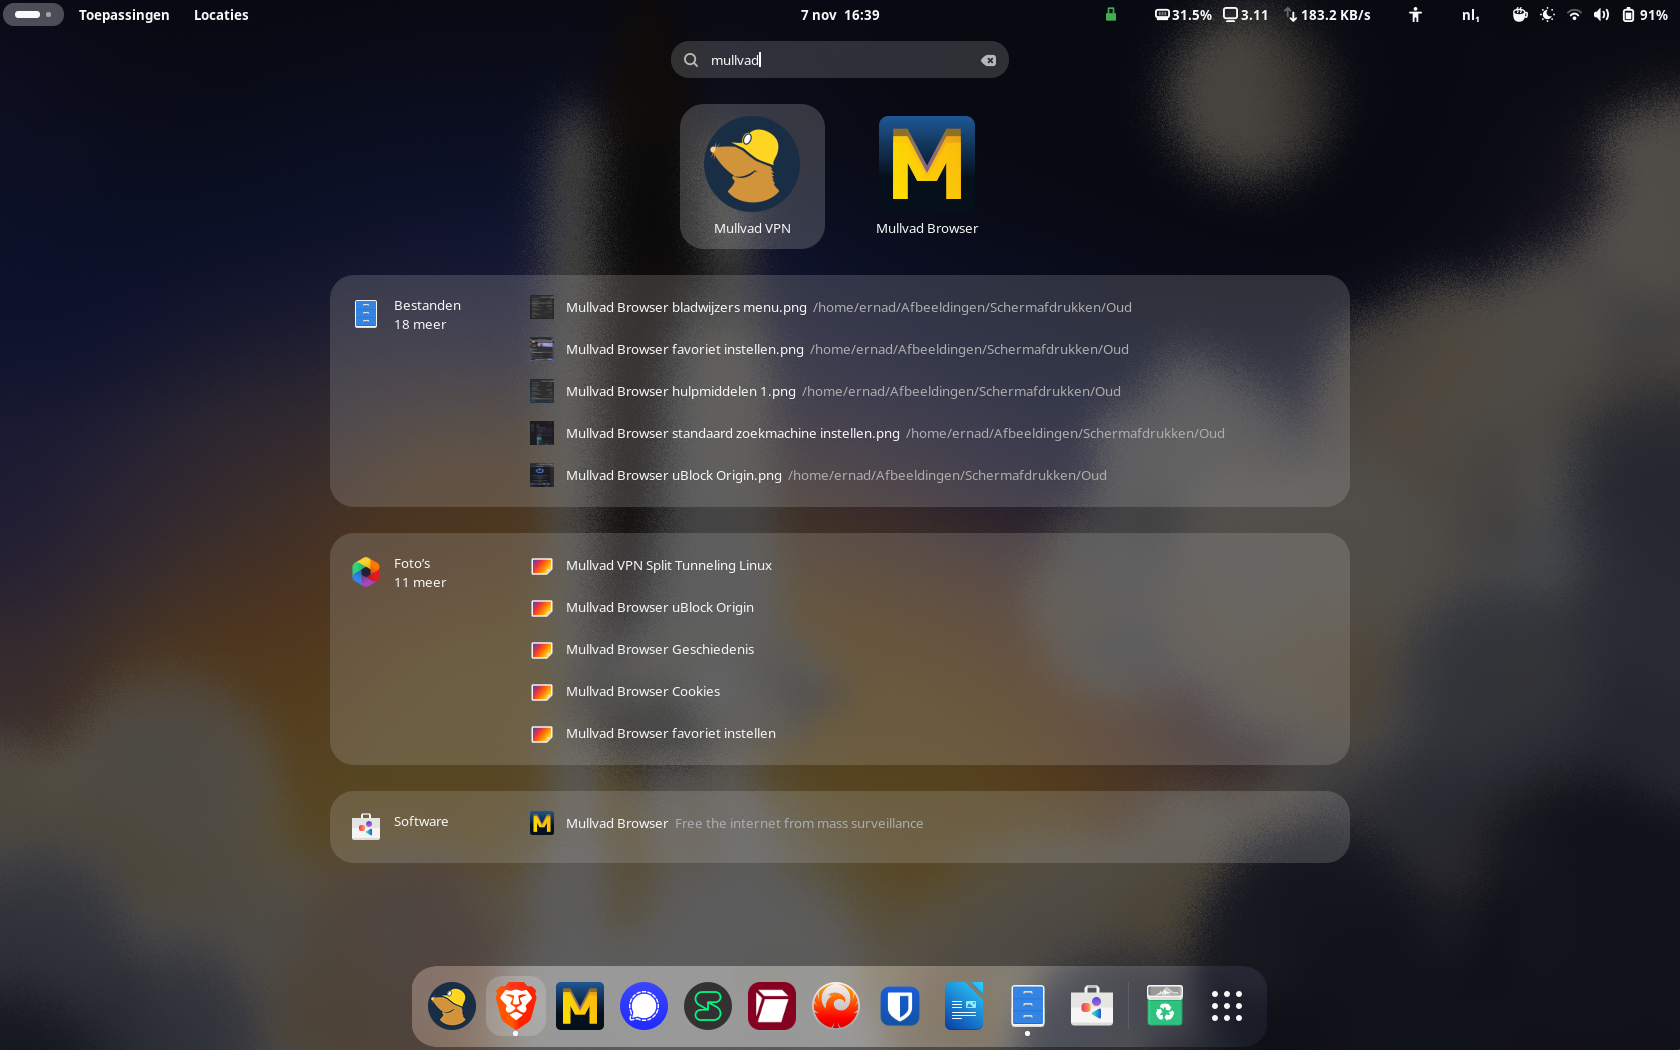Open Bitwarden from the dock
Screen dimensions: 1680x1050
[900, 1006]
